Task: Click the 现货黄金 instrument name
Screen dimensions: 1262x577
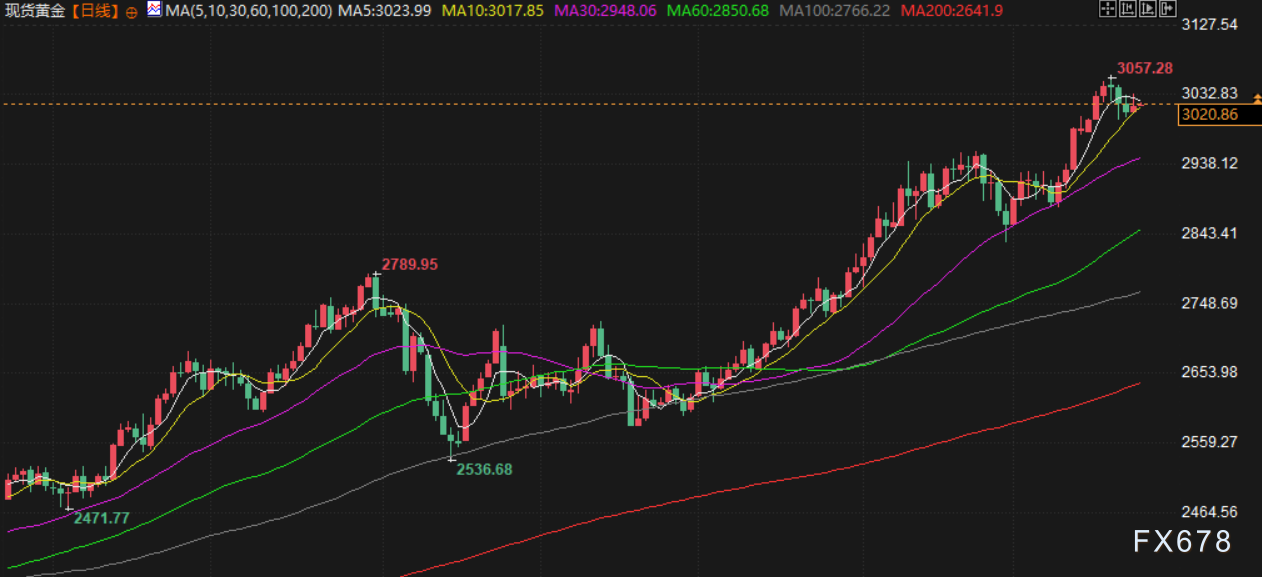Action: point(34,11)
